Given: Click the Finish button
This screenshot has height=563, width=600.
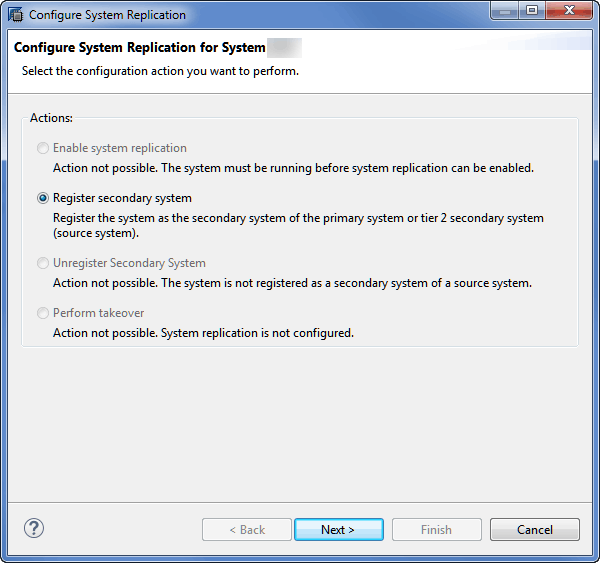Looking at the screenshot, I should coord(436,530).
